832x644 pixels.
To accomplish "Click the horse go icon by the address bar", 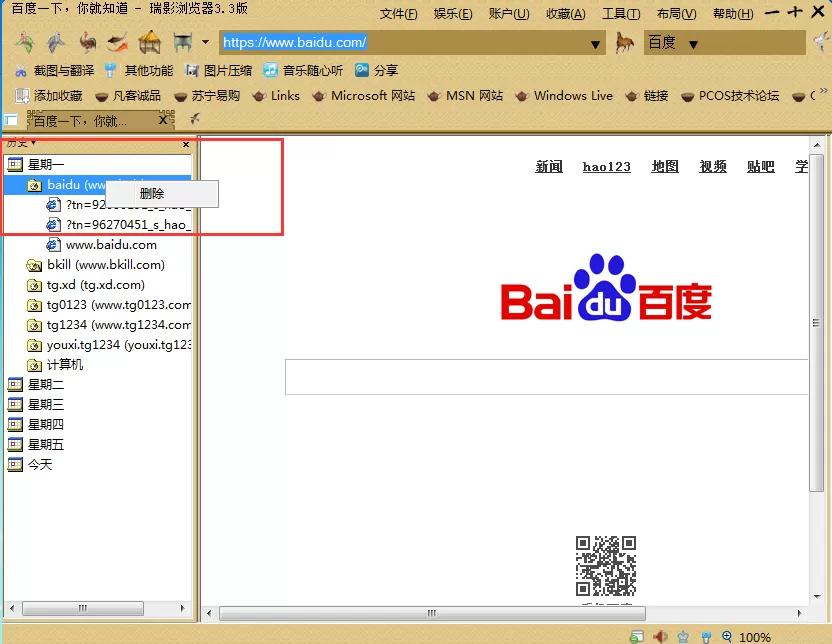I will pos(625,42).
